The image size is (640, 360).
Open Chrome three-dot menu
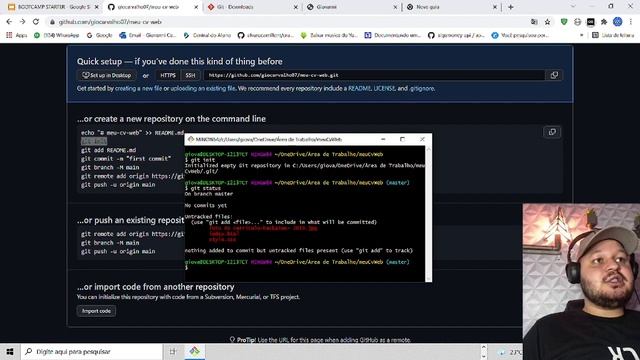click(x=631, y=22)
